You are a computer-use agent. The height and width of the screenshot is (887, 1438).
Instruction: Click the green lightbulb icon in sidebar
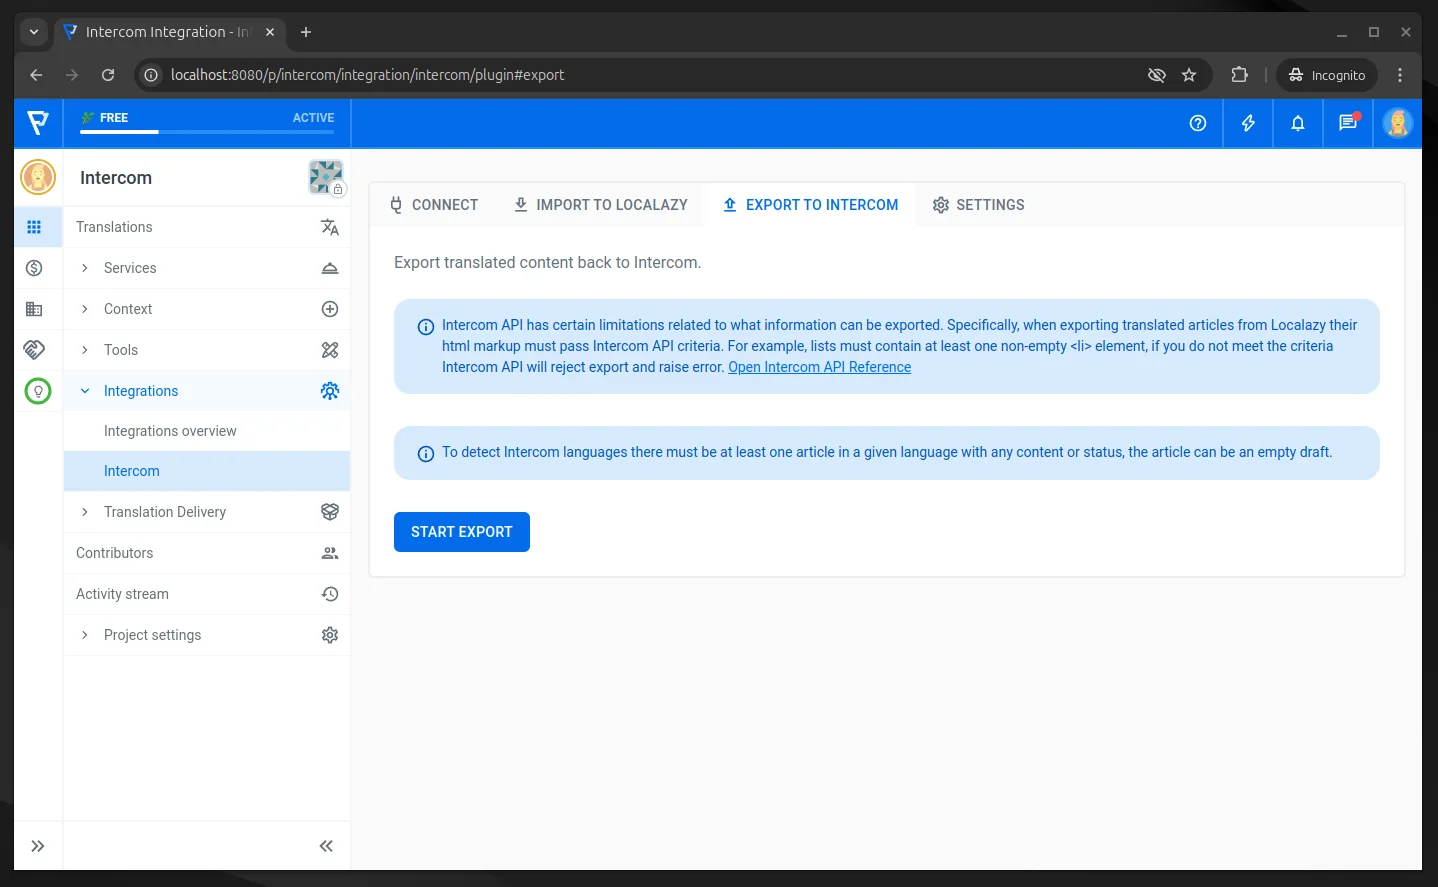pos(38,391)
